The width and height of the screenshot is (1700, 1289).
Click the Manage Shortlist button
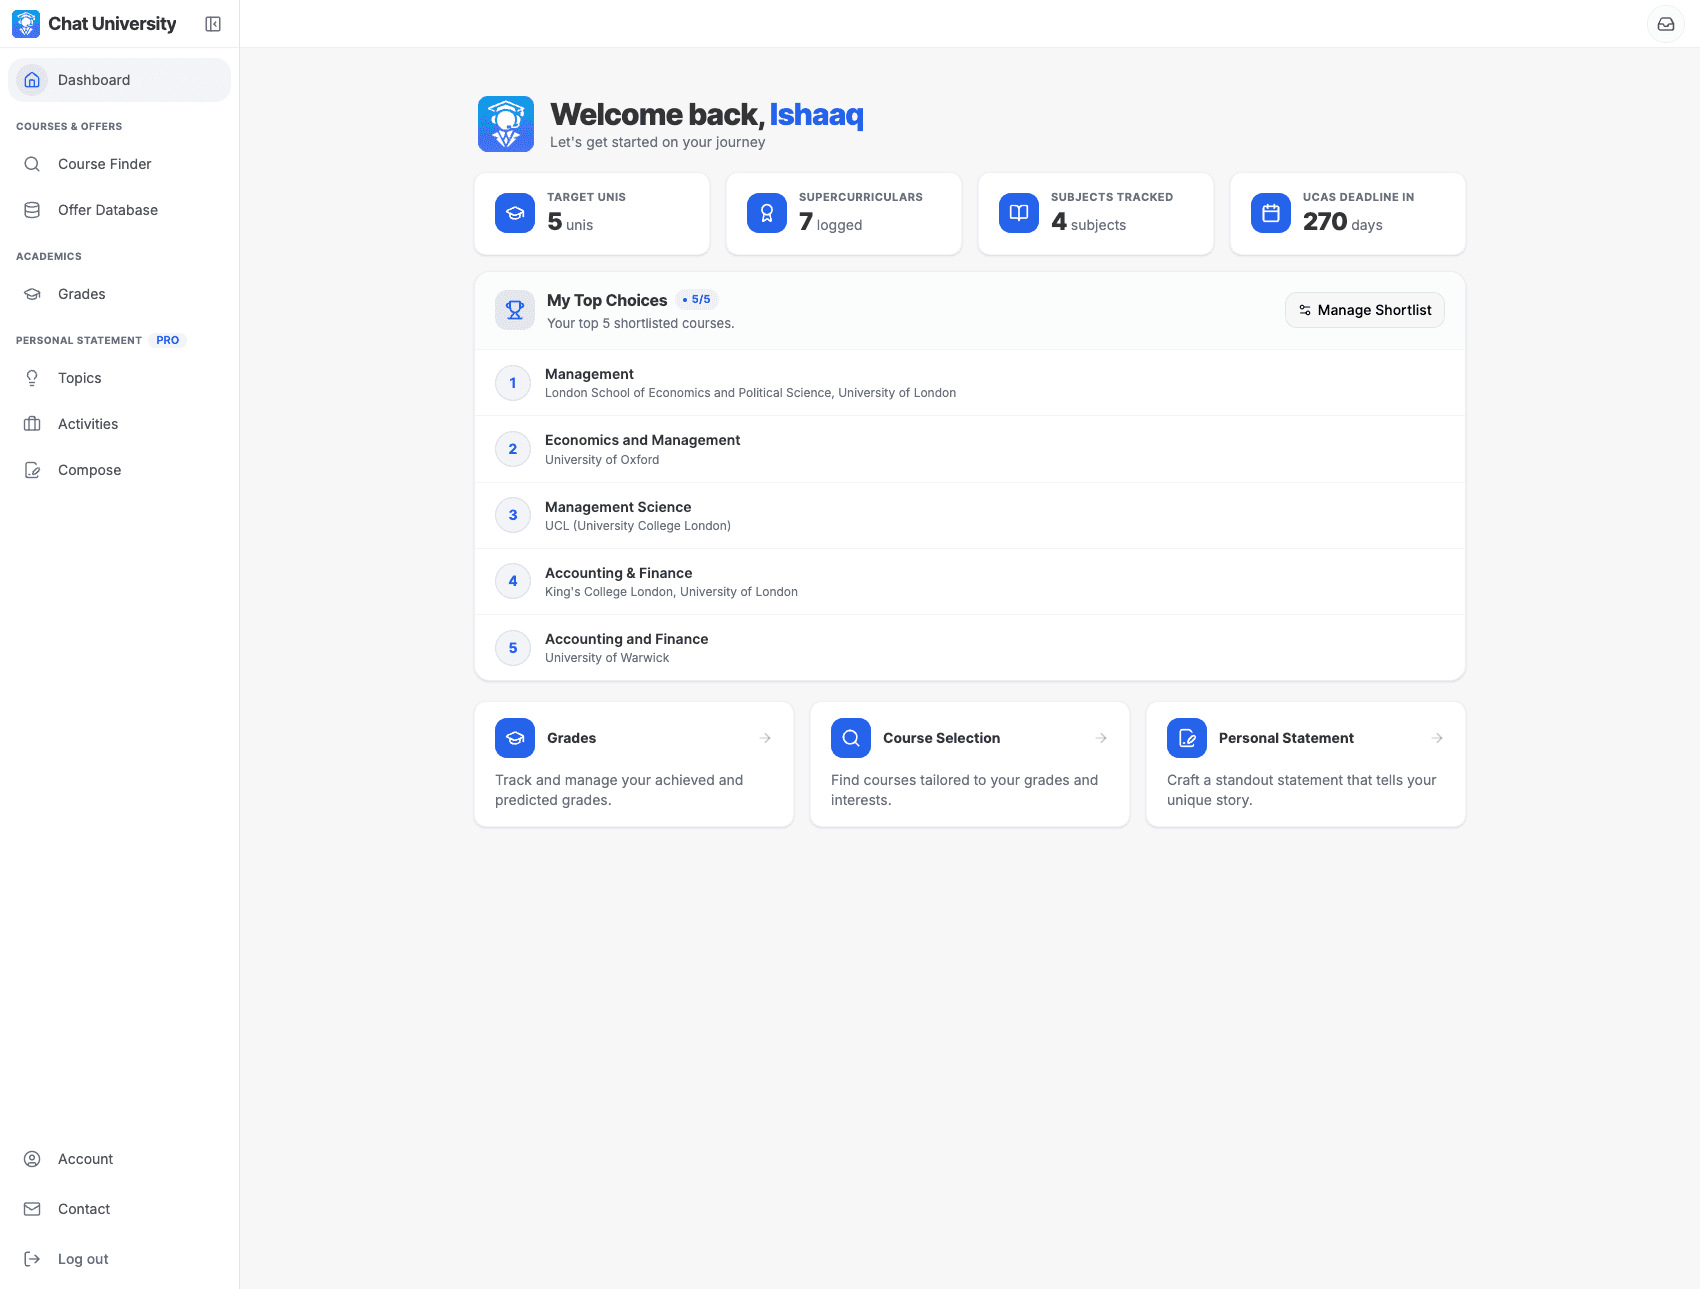click(1364, 310)
